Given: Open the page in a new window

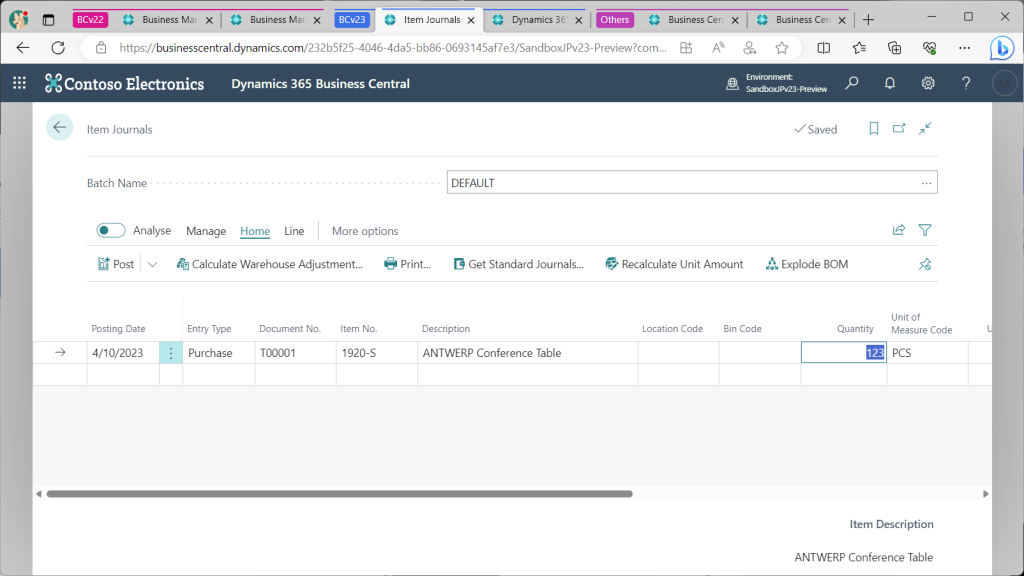Looking at the screenshot, I should coord(899,129).
